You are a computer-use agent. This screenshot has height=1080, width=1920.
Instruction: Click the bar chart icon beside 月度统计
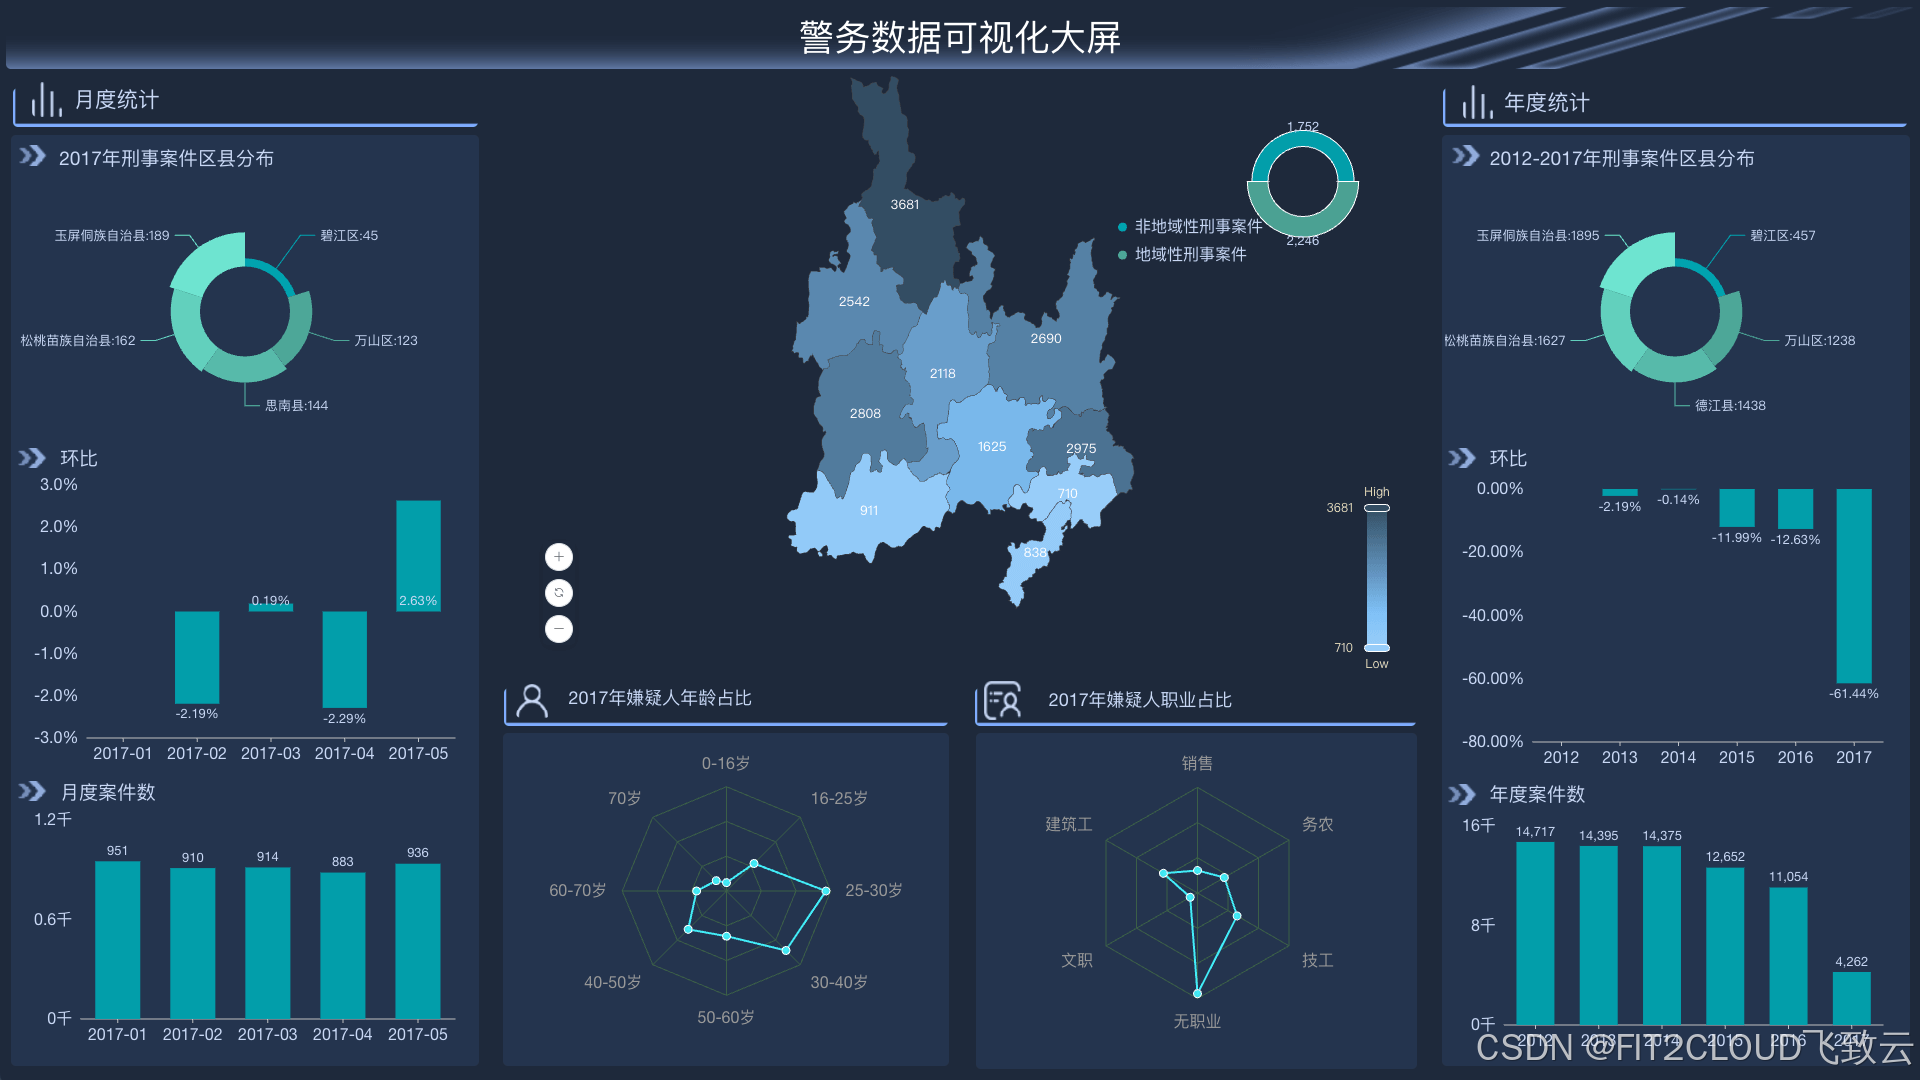[45, 100]
